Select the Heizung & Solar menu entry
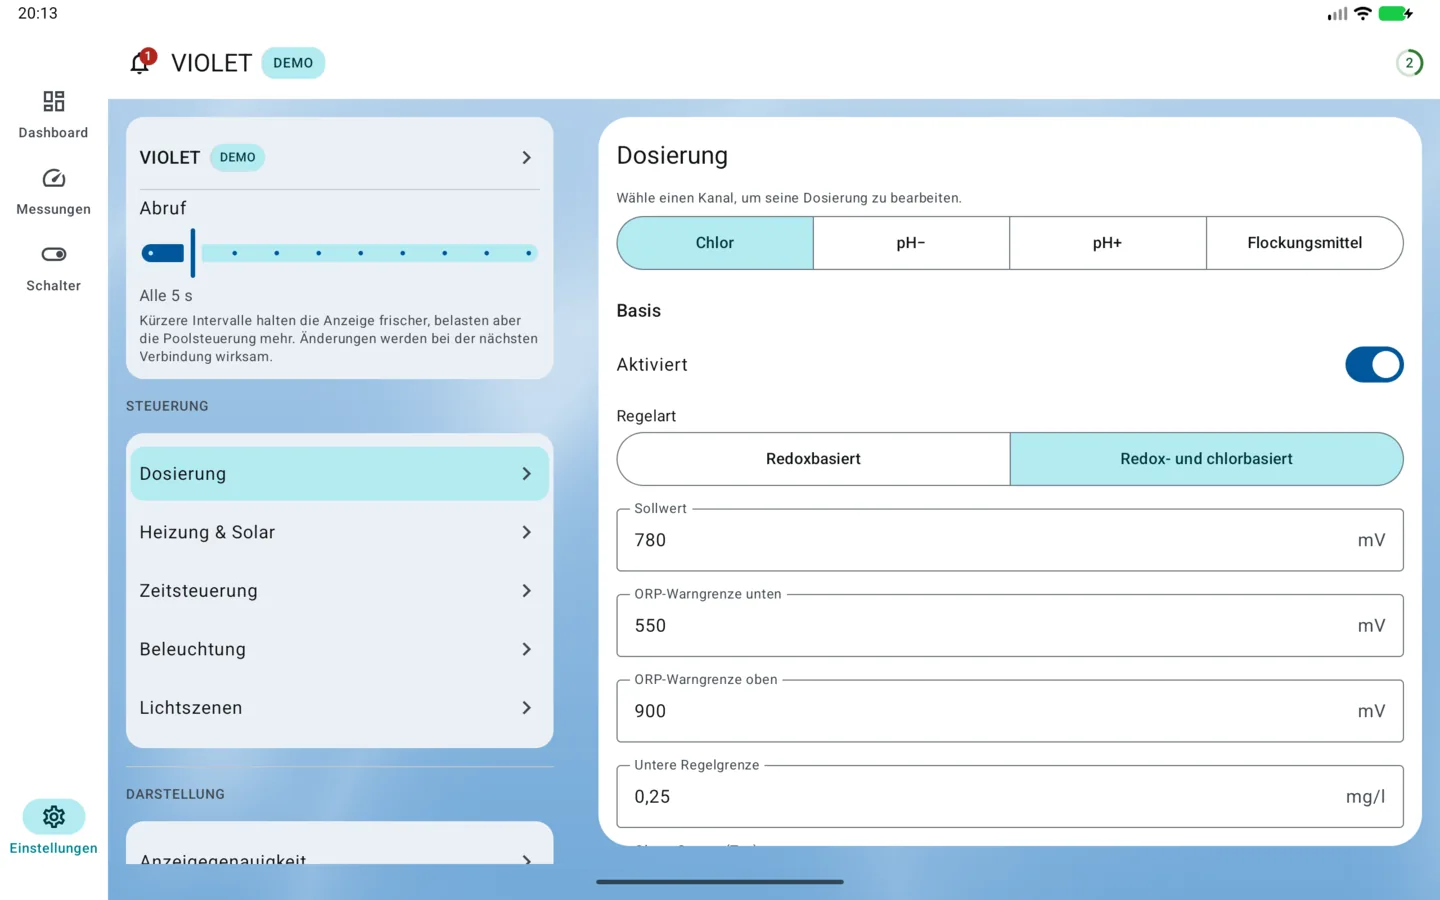The height and width of the screenshot is (900, 1440). click(339, 533)
